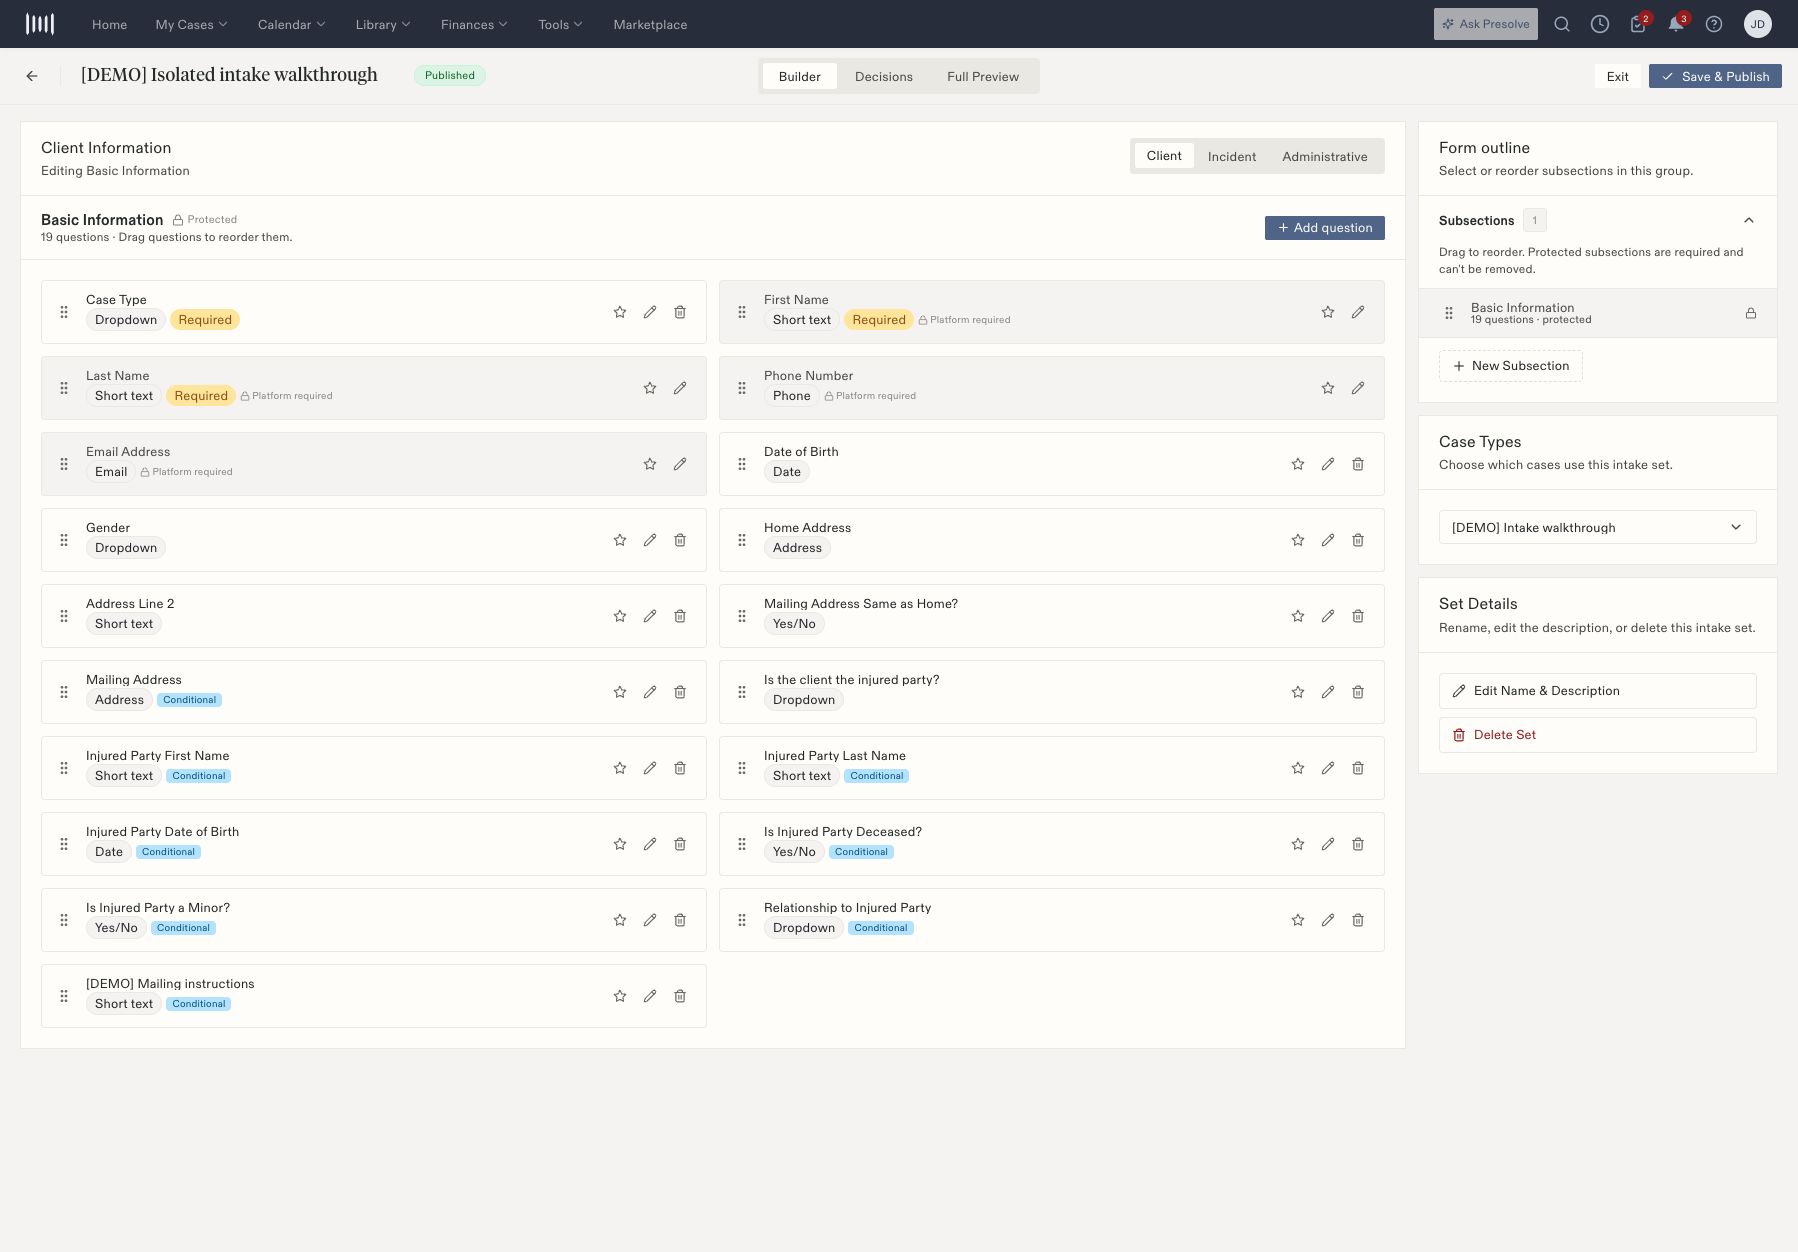Select the Incident group tab

(1232, 156)
